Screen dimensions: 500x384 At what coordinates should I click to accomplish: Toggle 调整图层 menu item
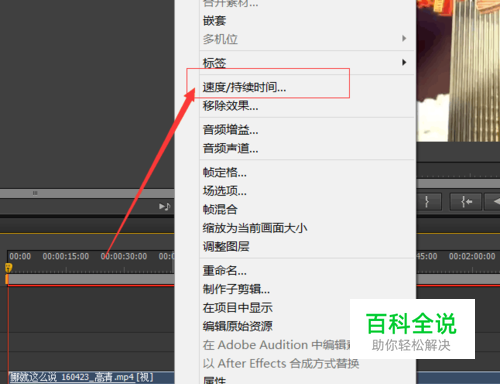(226, 247)
